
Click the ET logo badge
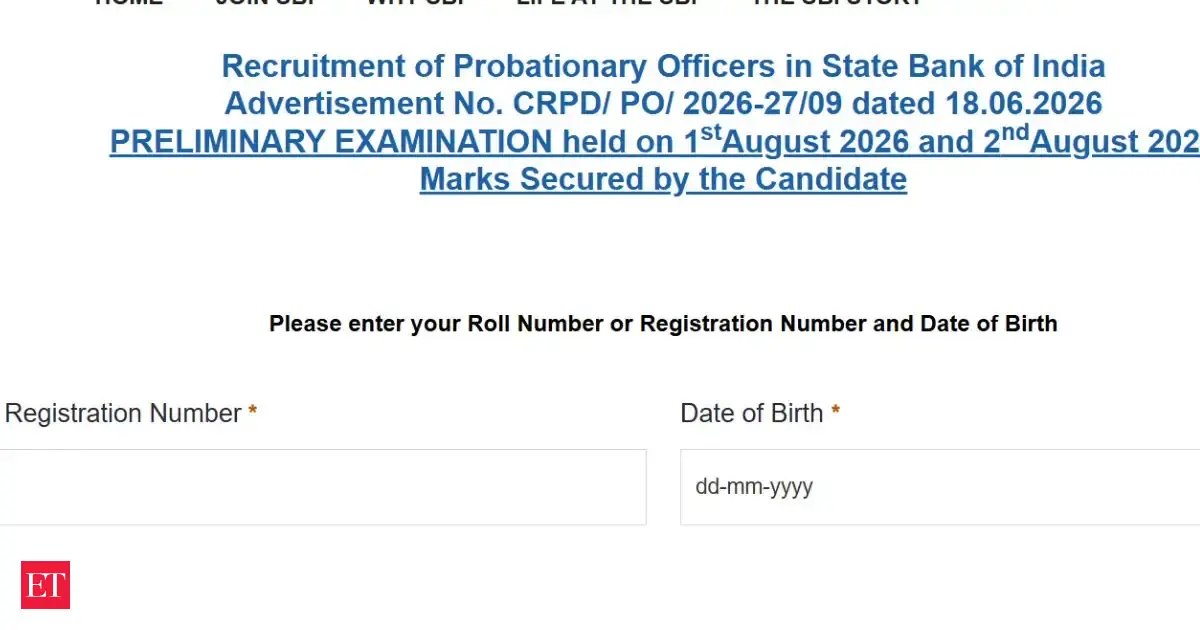tap(45, 585)
